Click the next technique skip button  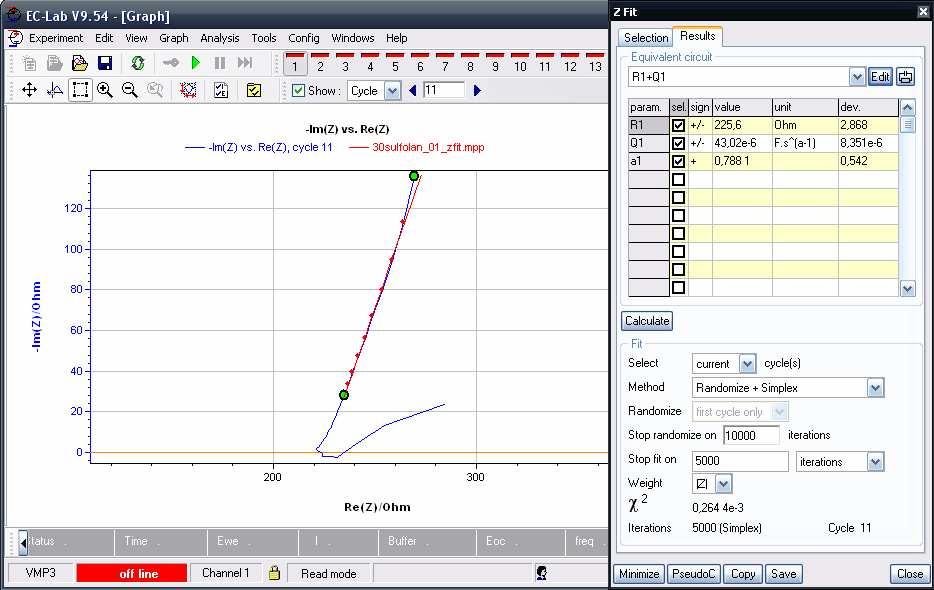[x=245, y=63]
